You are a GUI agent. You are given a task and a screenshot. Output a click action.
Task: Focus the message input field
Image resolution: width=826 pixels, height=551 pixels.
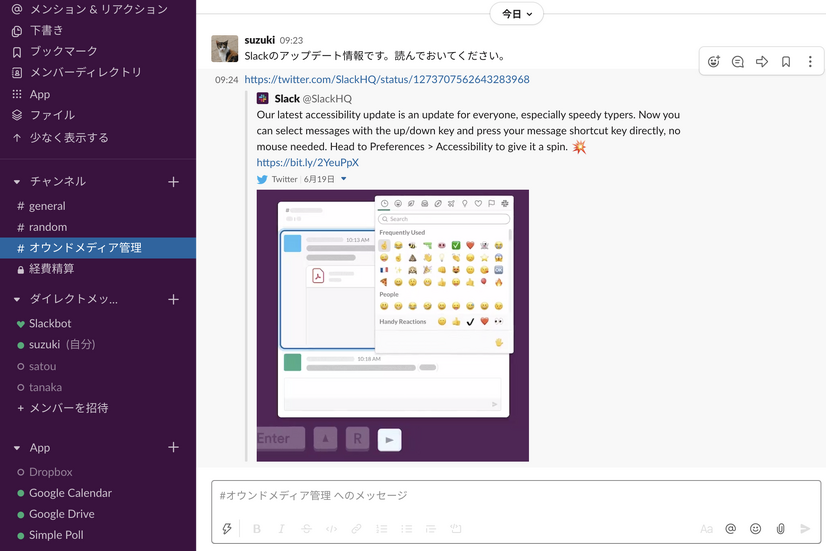pyautogui.click(x=516, y=496)
